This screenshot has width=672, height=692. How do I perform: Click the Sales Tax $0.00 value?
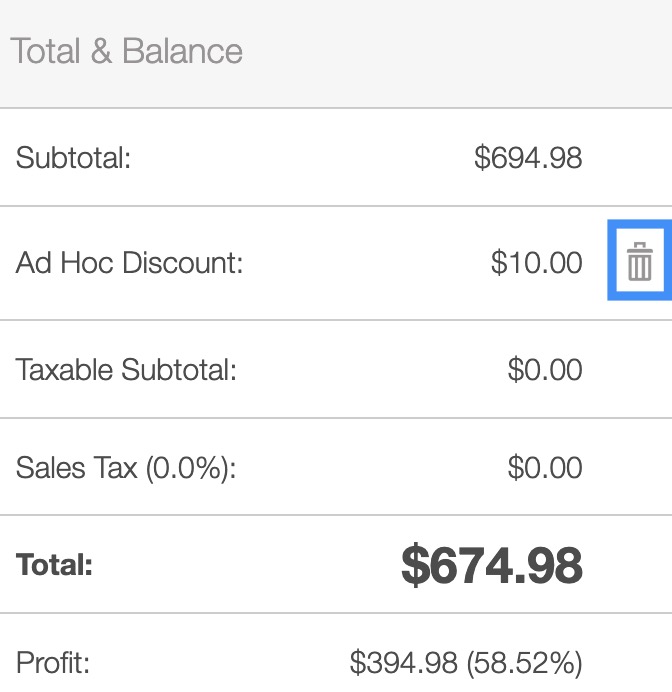tap(545, 468)
